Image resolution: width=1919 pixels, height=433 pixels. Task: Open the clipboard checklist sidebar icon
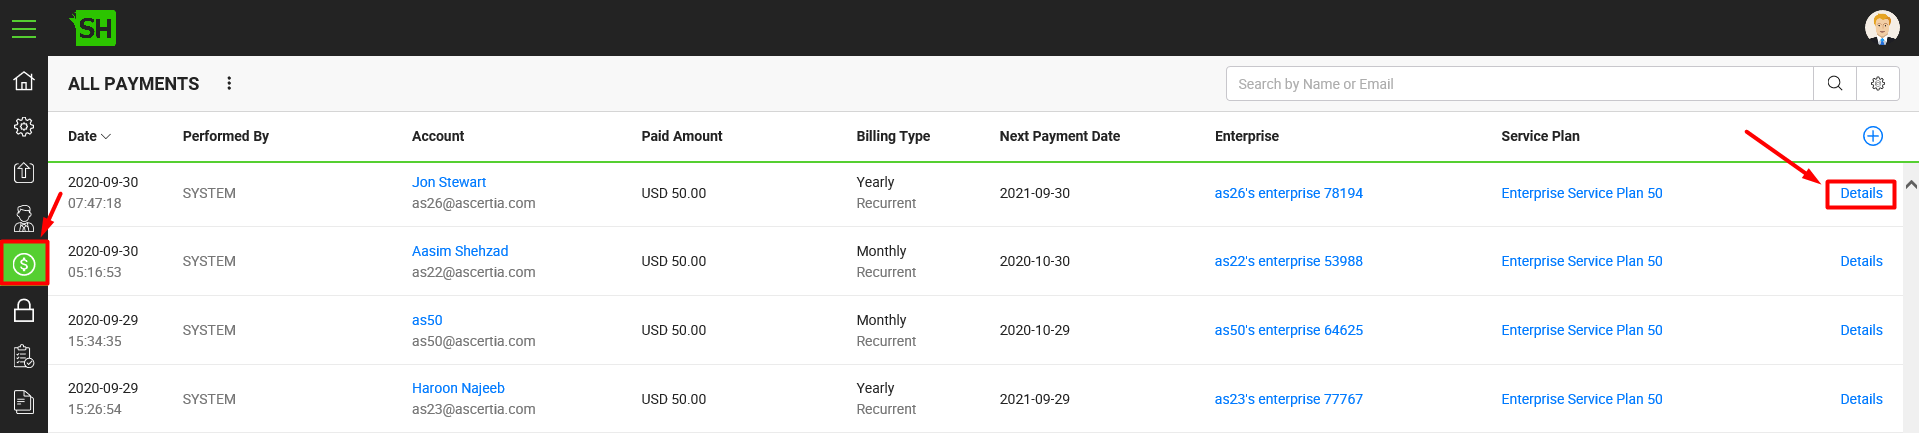(x=24, y=356)
